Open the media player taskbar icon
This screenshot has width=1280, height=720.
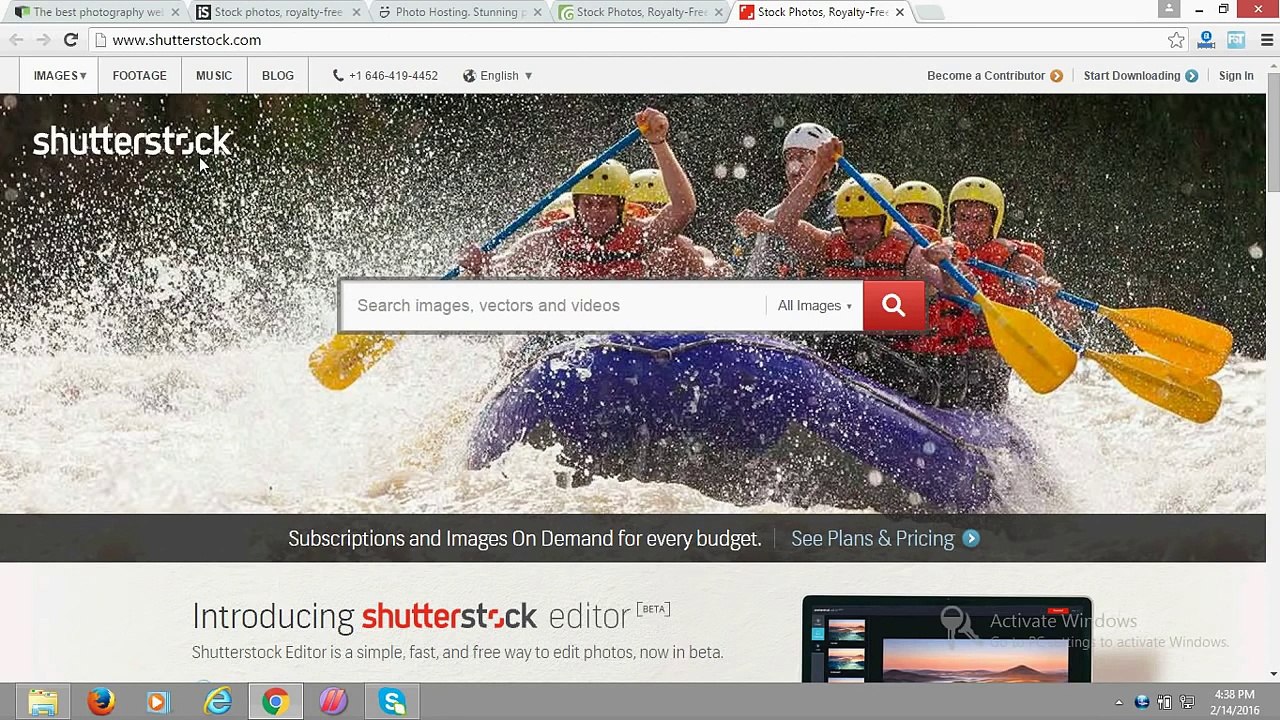pyautogui.click(x=158, y=702)
